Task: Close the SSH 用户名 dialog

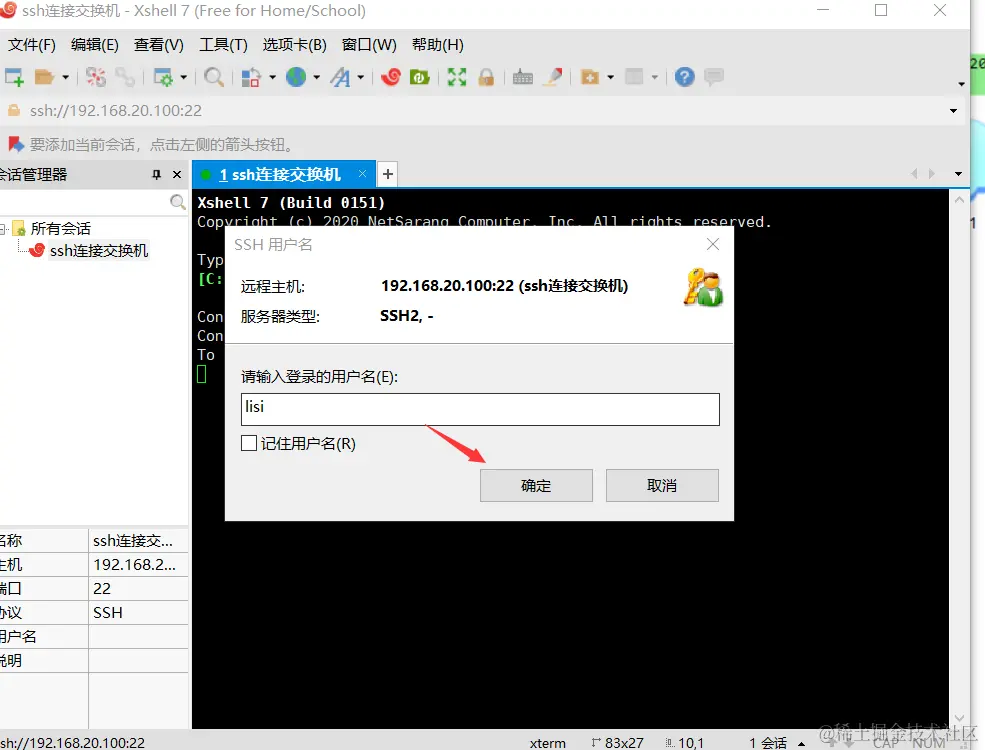Action: tap(712, 244)
